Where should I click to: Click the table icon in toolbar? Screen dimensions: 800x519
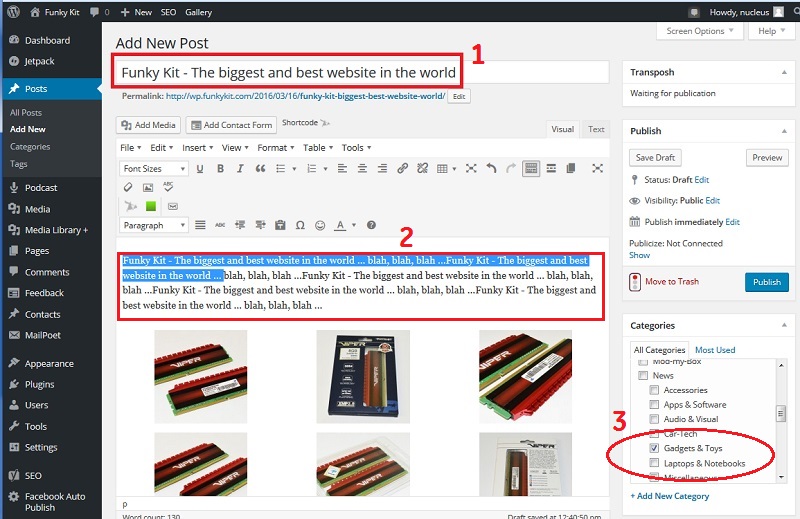point(442,168)
